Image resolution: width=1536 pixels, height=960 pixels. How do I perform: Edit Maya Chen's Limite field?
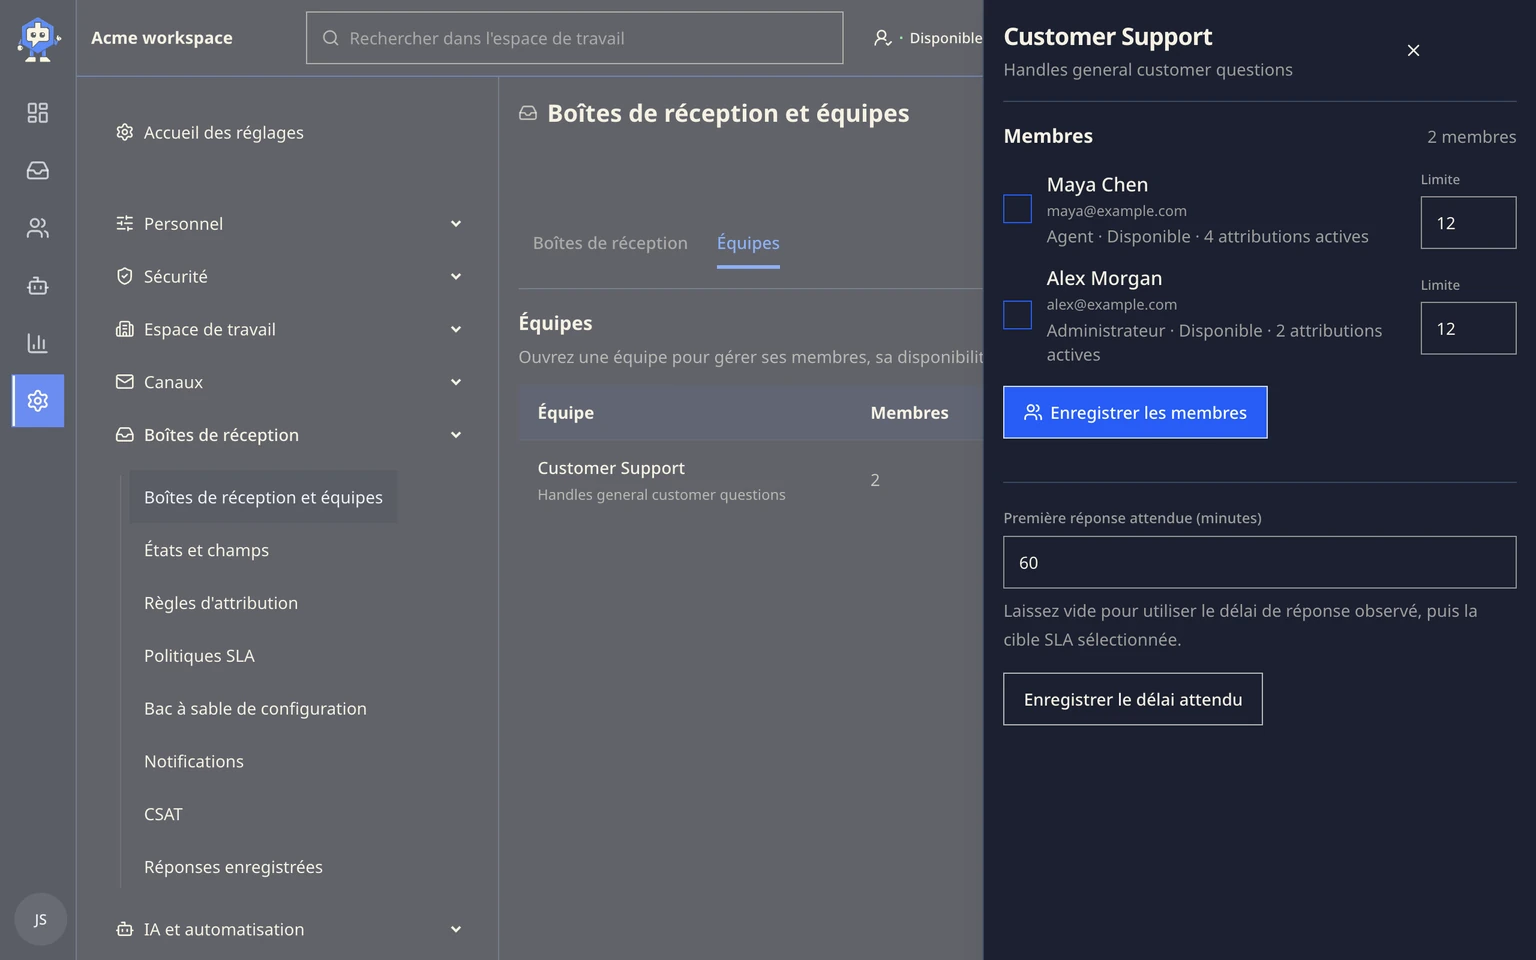point(1468,222)
